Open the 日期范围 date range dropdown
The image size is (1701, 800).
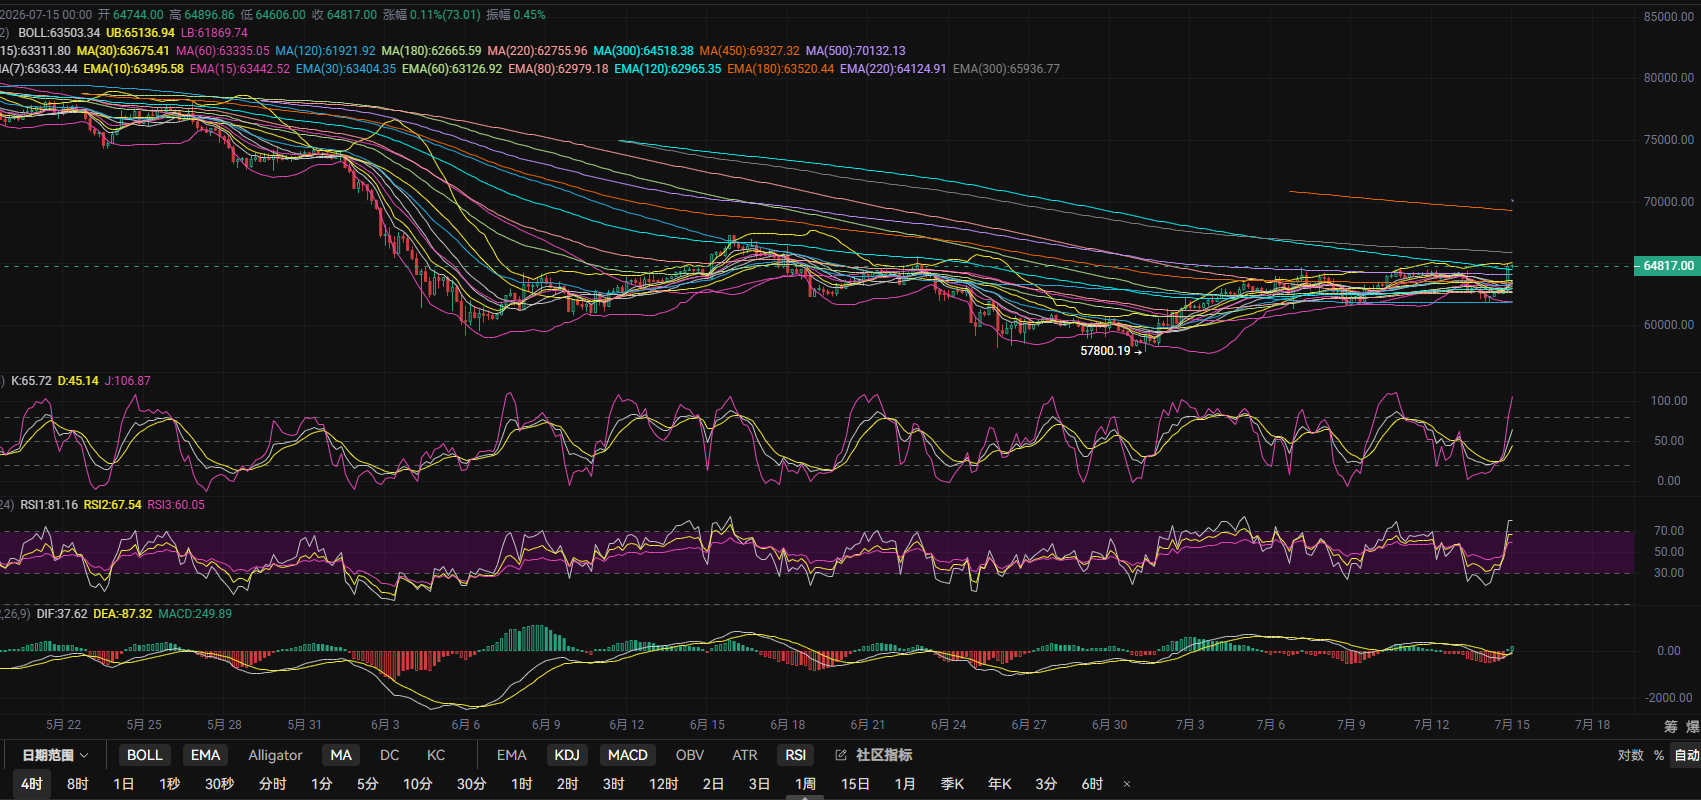point(55,755)
